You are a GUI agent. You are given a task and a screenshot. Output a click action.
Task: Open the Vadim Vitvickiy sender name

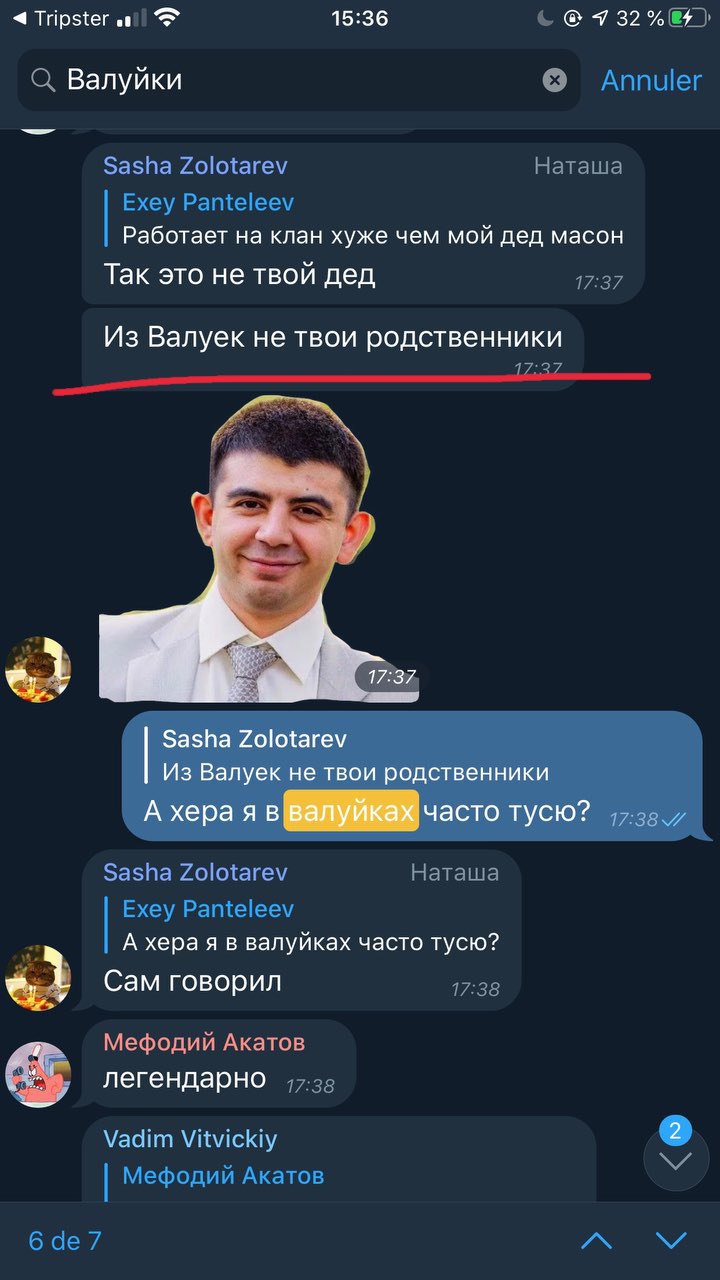tap(190, 1139)
